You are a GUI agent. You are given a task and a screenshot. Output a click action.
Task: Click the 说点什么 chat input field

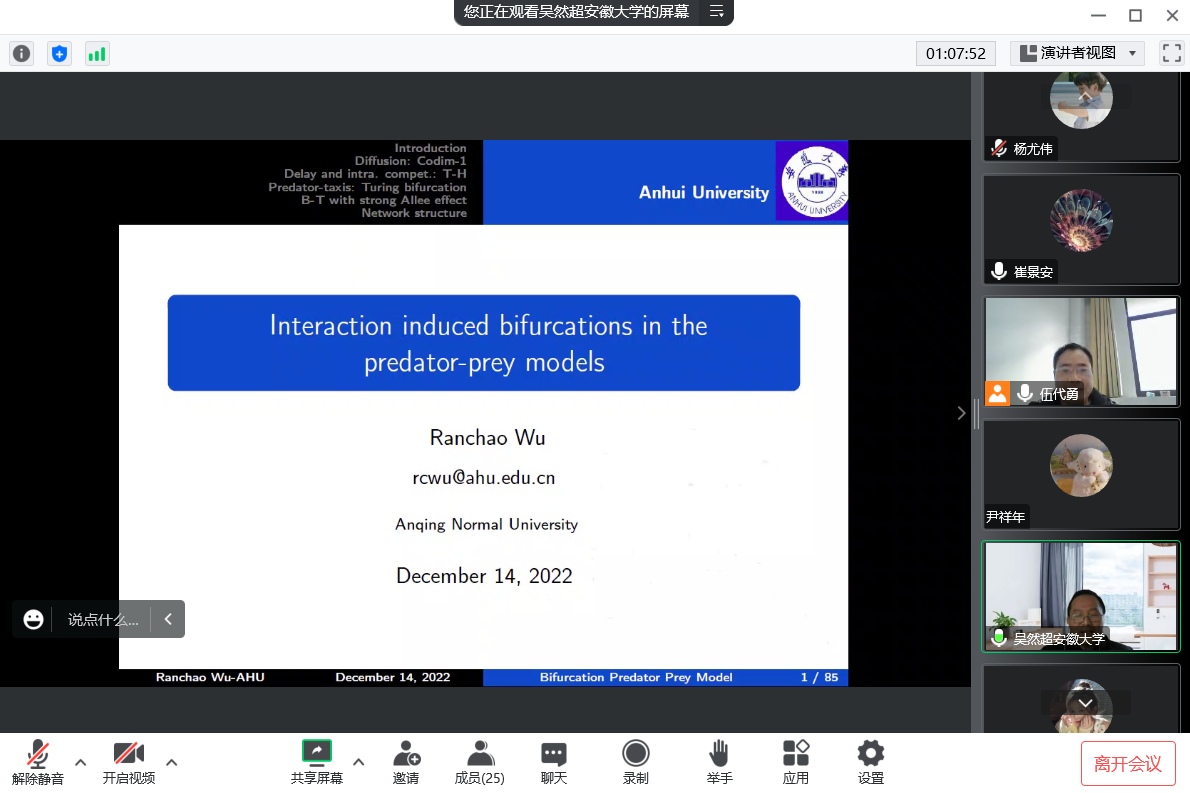[102, 619]
